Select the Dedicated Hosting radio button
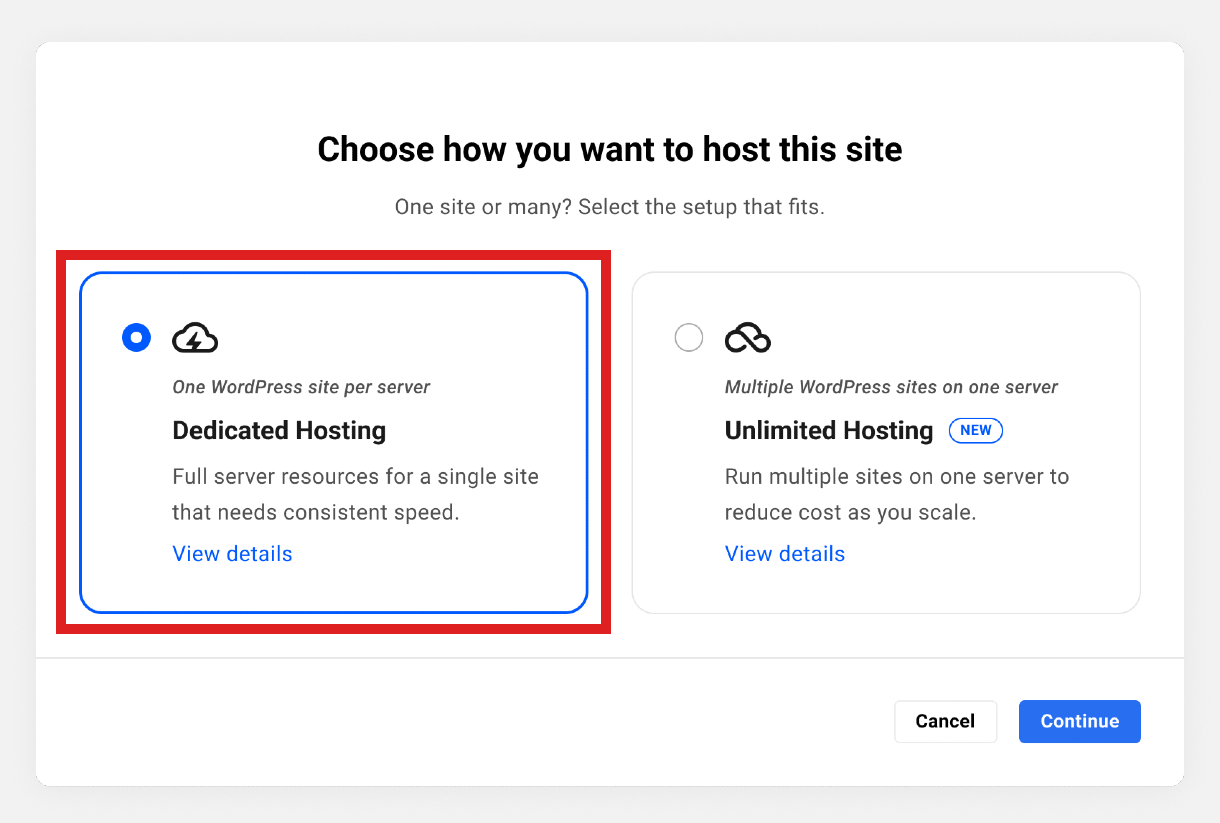Image resolution: width=1220 pixels, height=823 pixels. pyautogui.click(x=136, y=338)
